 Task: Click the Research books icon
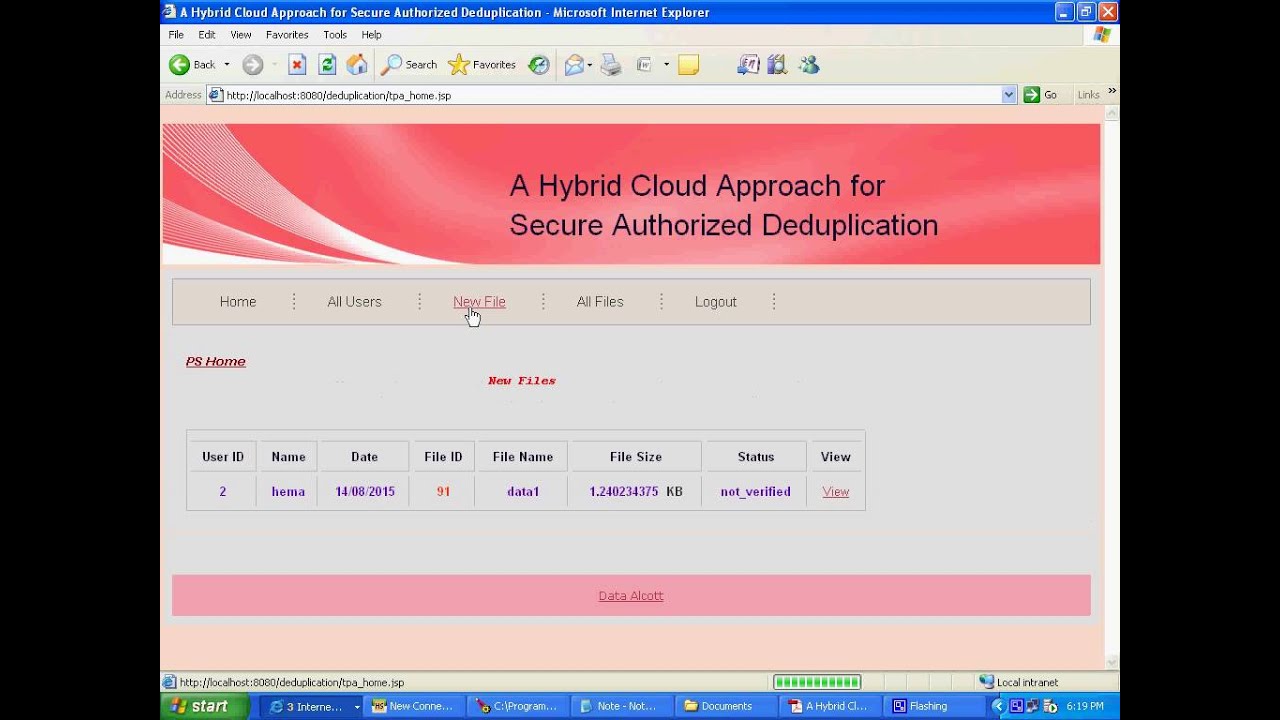pyautogui.click(x=777, y=65)
